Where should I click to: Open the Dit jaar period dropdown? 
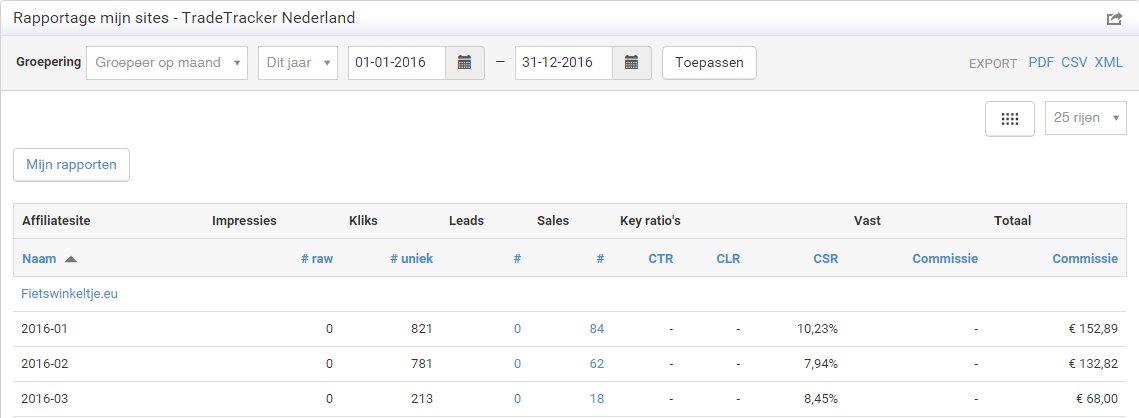coord(298,63)
